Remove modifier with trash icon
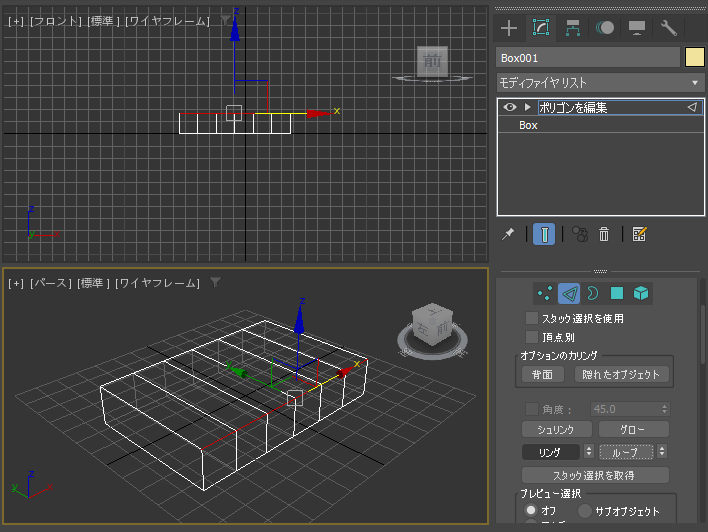Image resolution: width=708 pixels, height=532 pixels. [x=604, y=234]
